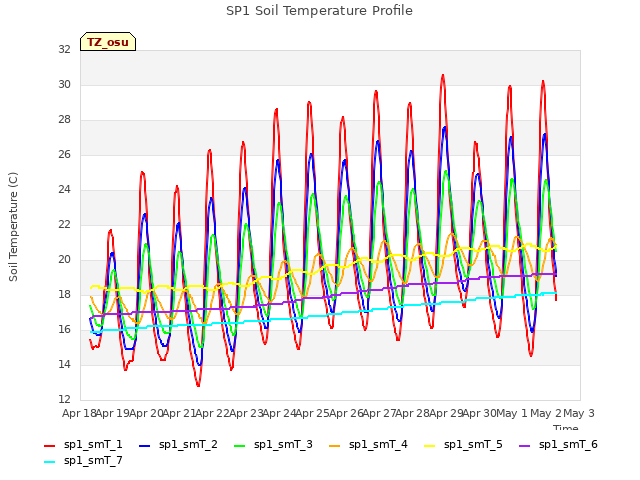Click the cyan sp1_smT_7 legend swatch
The width and height of the screenshot is (640, 480).
(x=49, y=462)
